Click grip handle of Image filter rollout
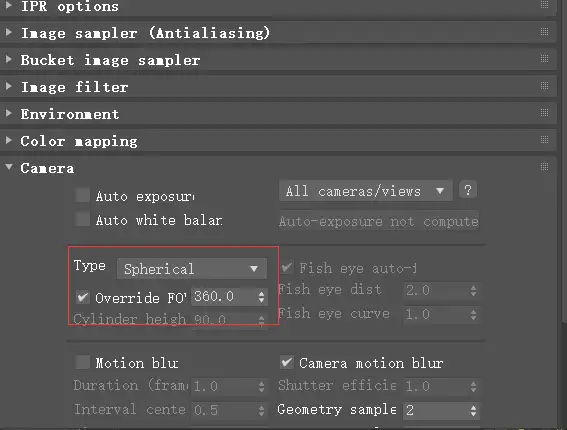Screen dimensions: 567x430 (544, 86)
